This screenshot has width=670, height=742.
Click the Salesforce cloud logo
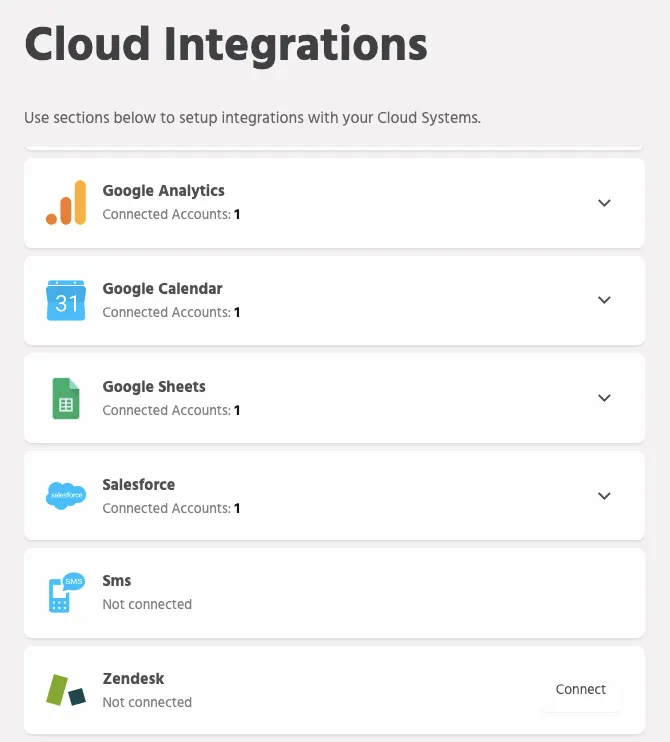(66, 495)
